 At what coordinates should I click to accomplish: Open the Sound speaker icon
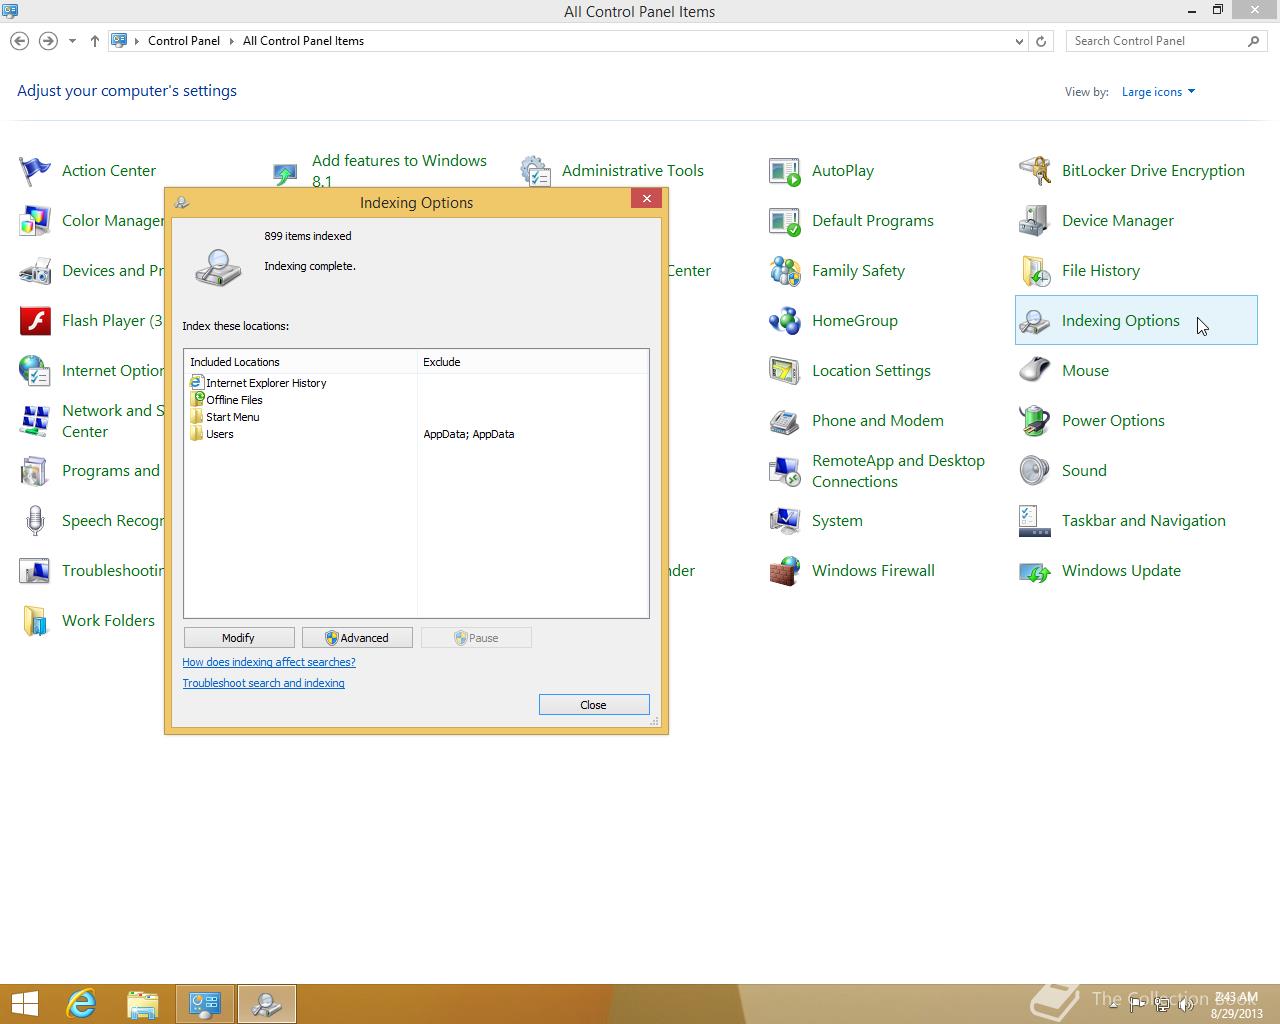pos(1035,471)
